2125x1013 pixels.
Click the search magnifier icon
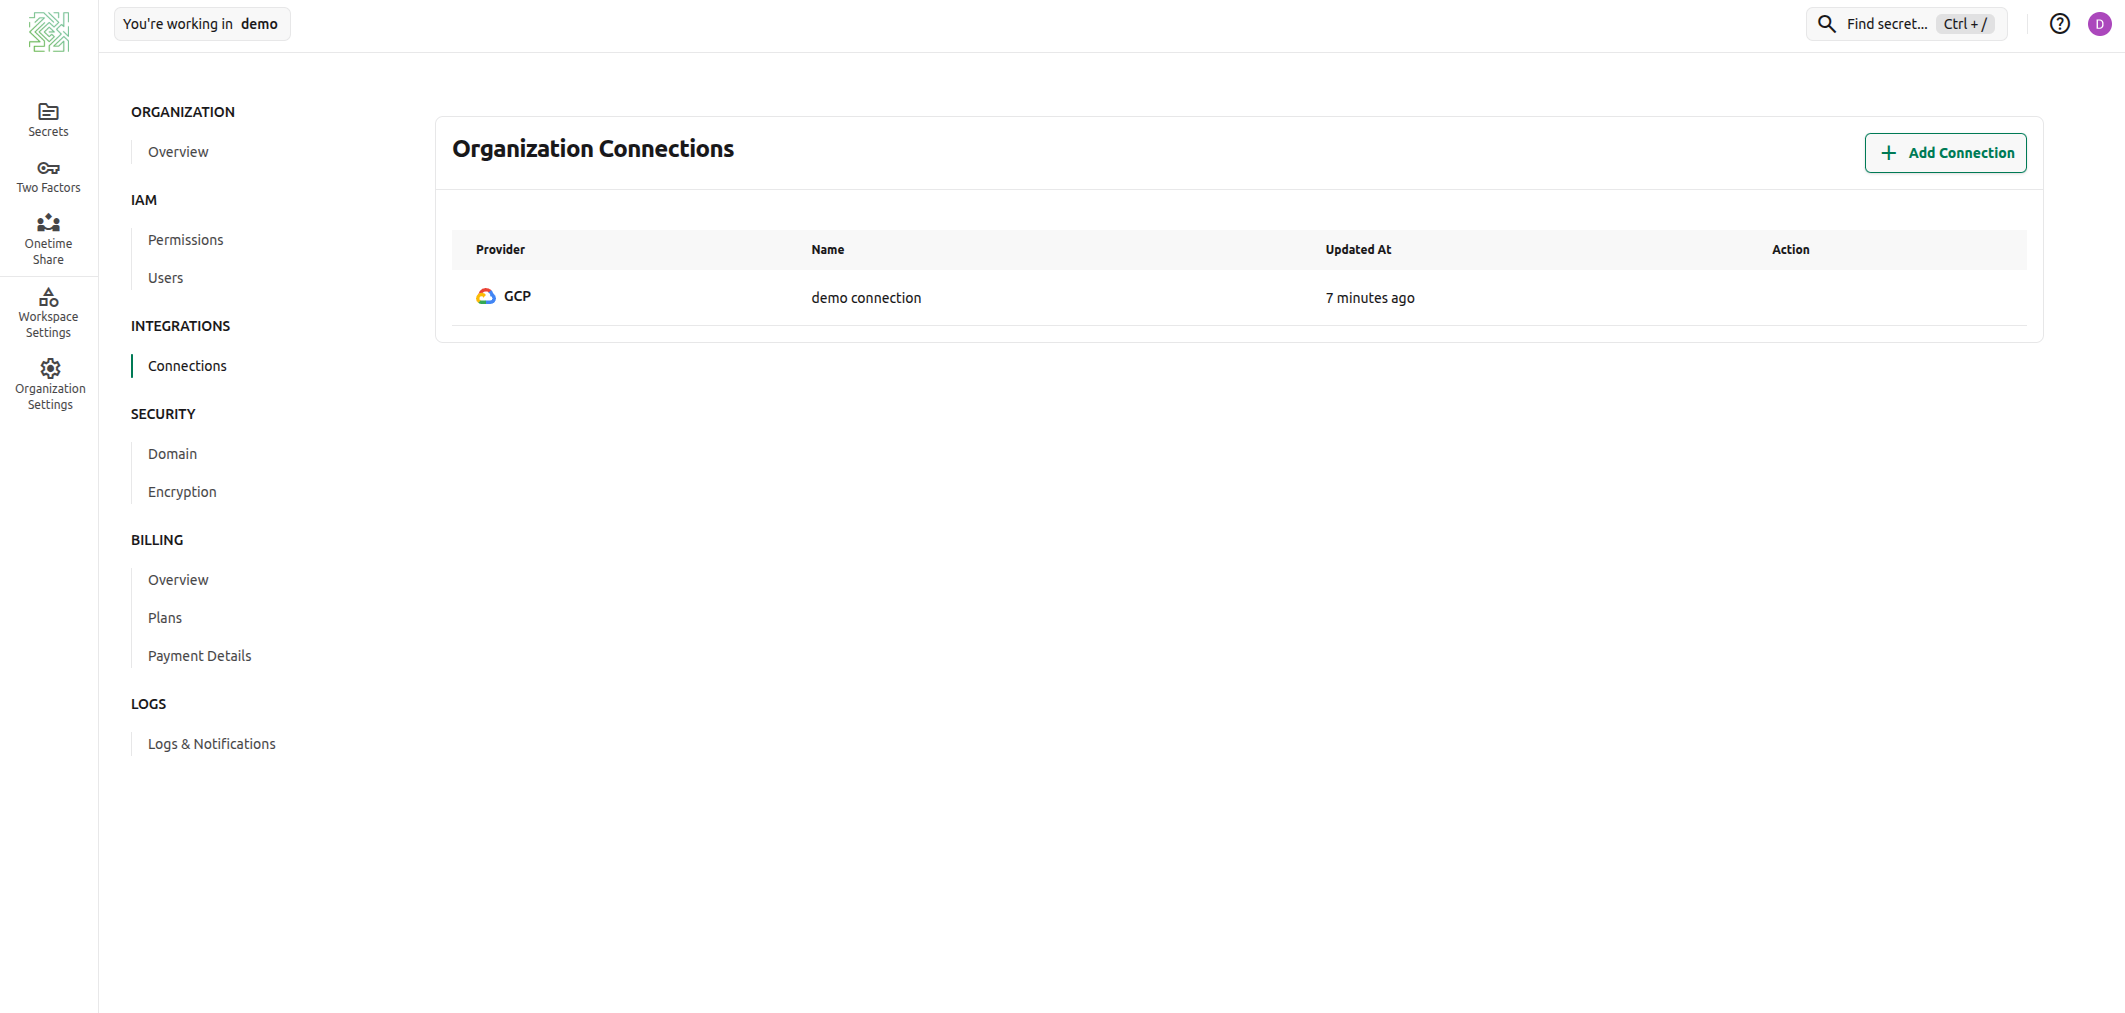coord(1826,24)
